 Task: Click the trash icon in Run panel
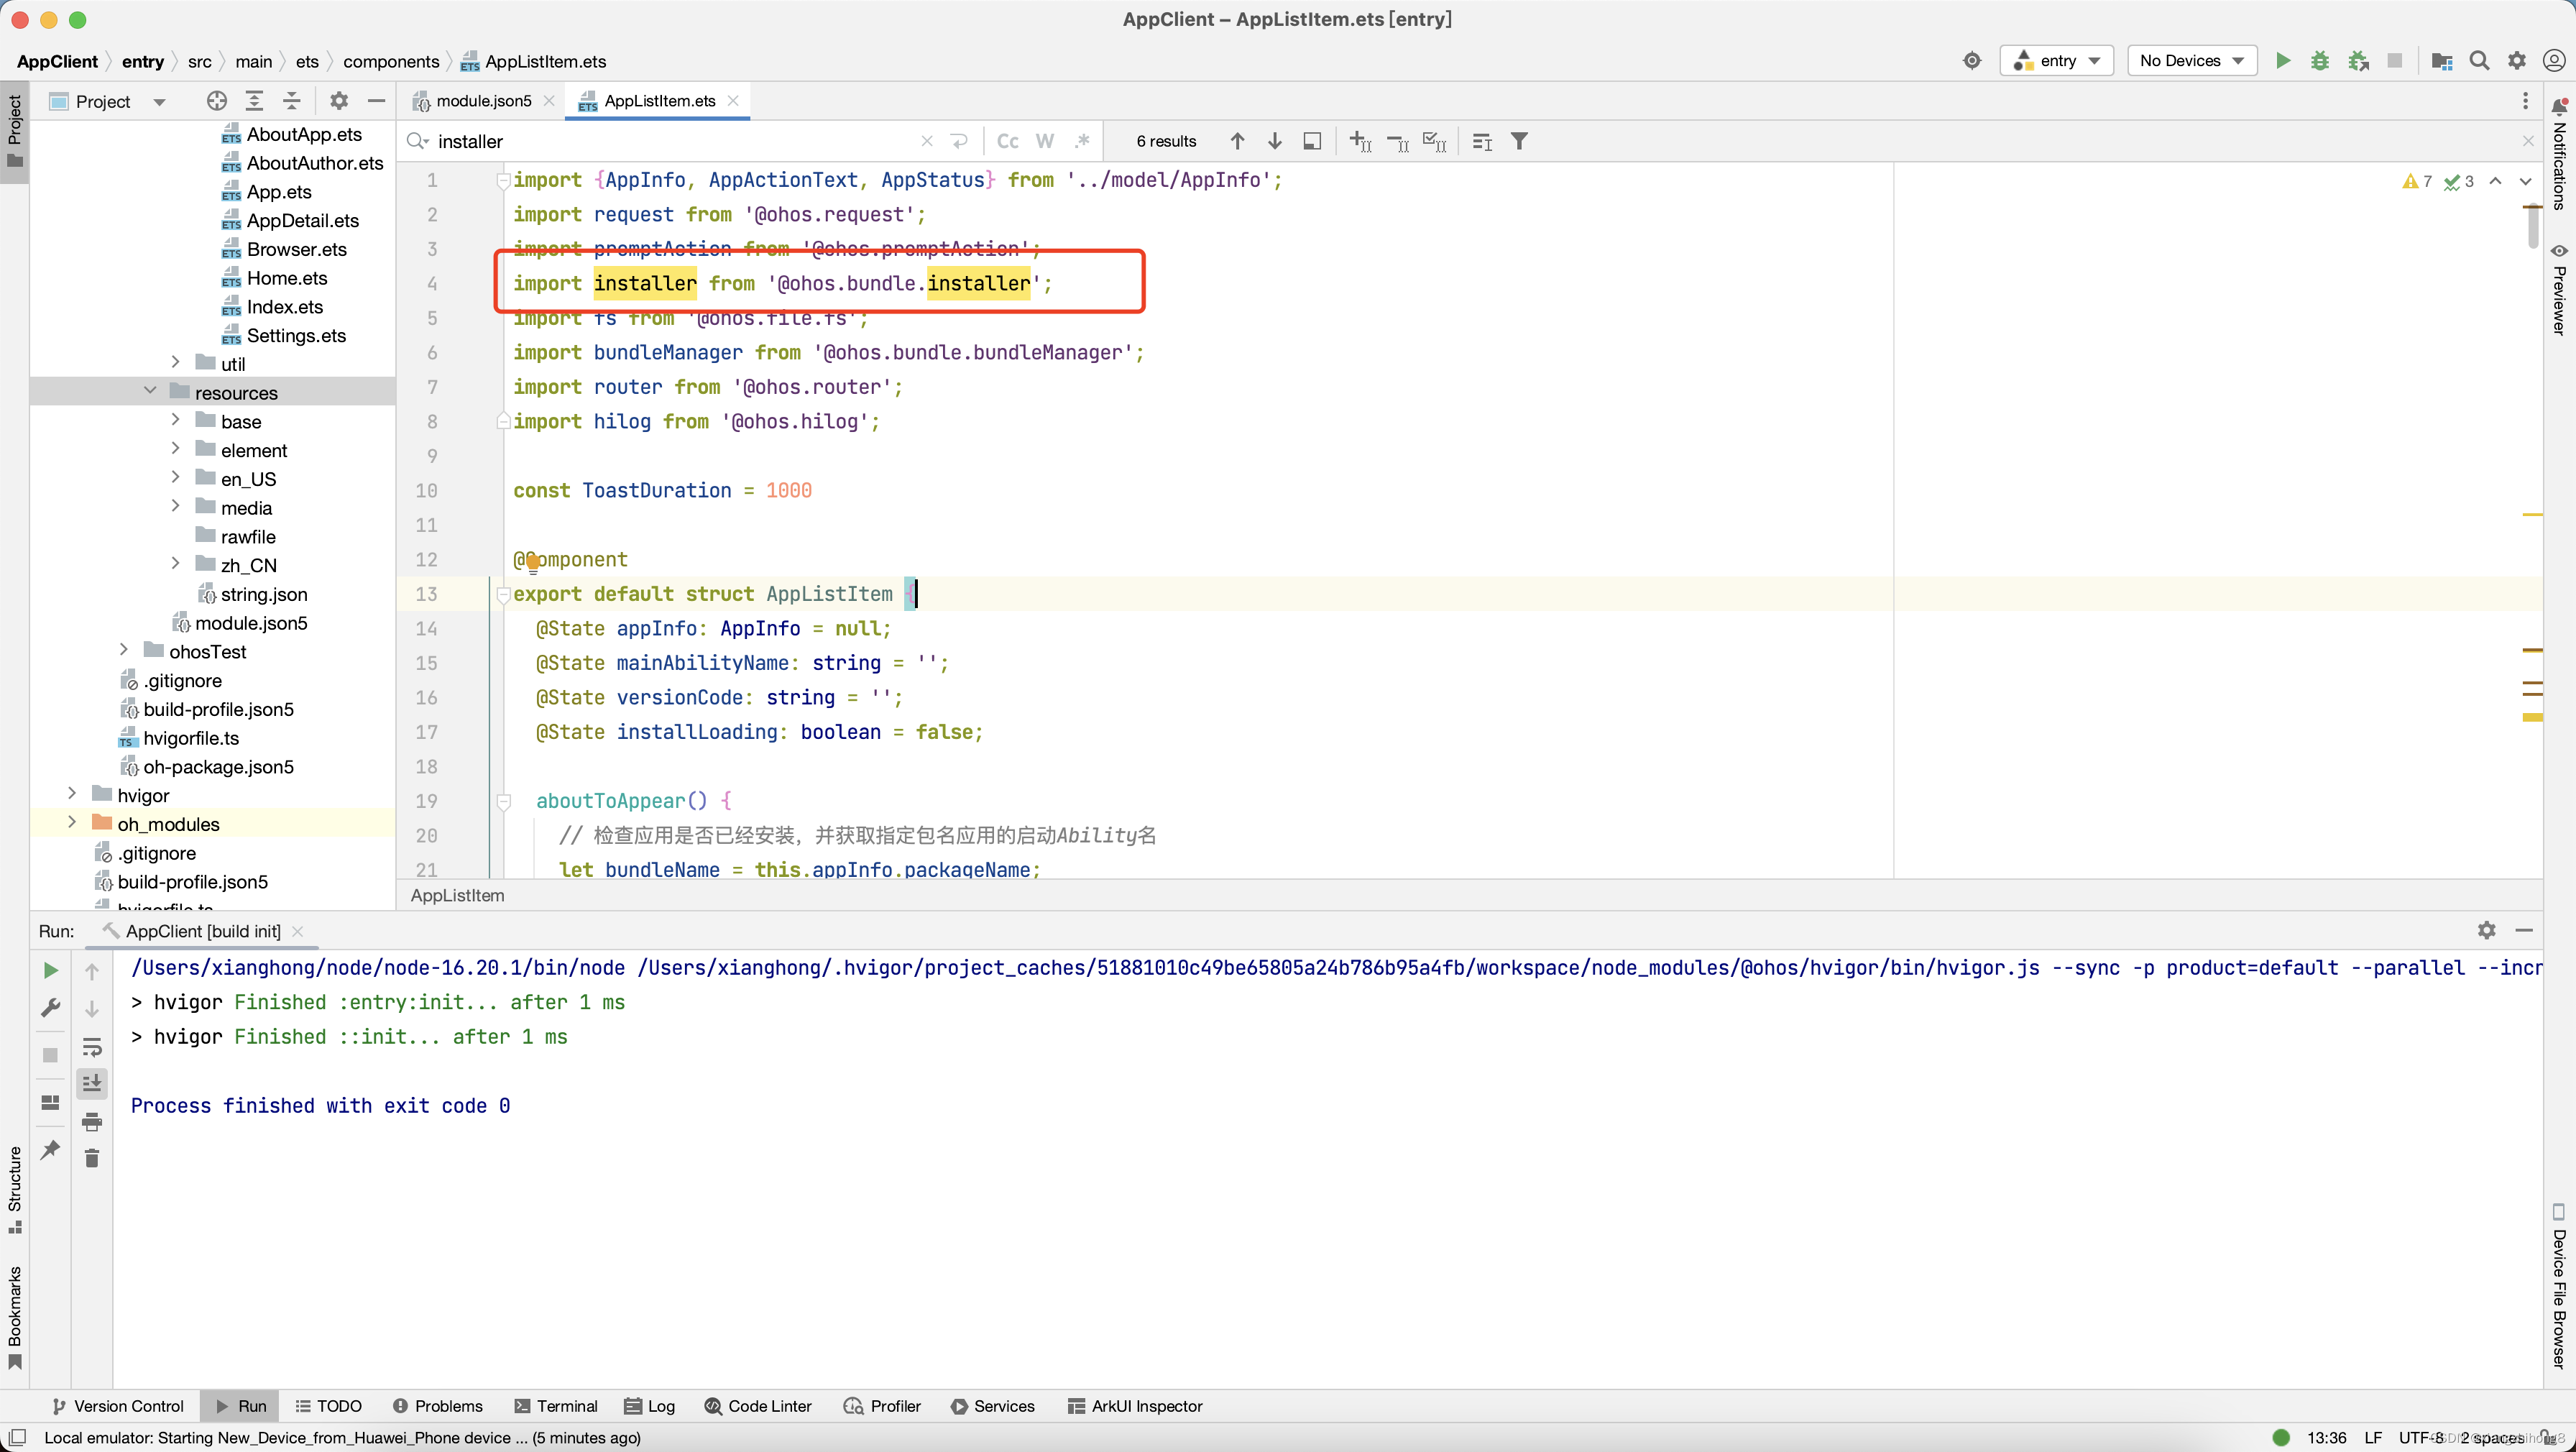point(92,1158)
